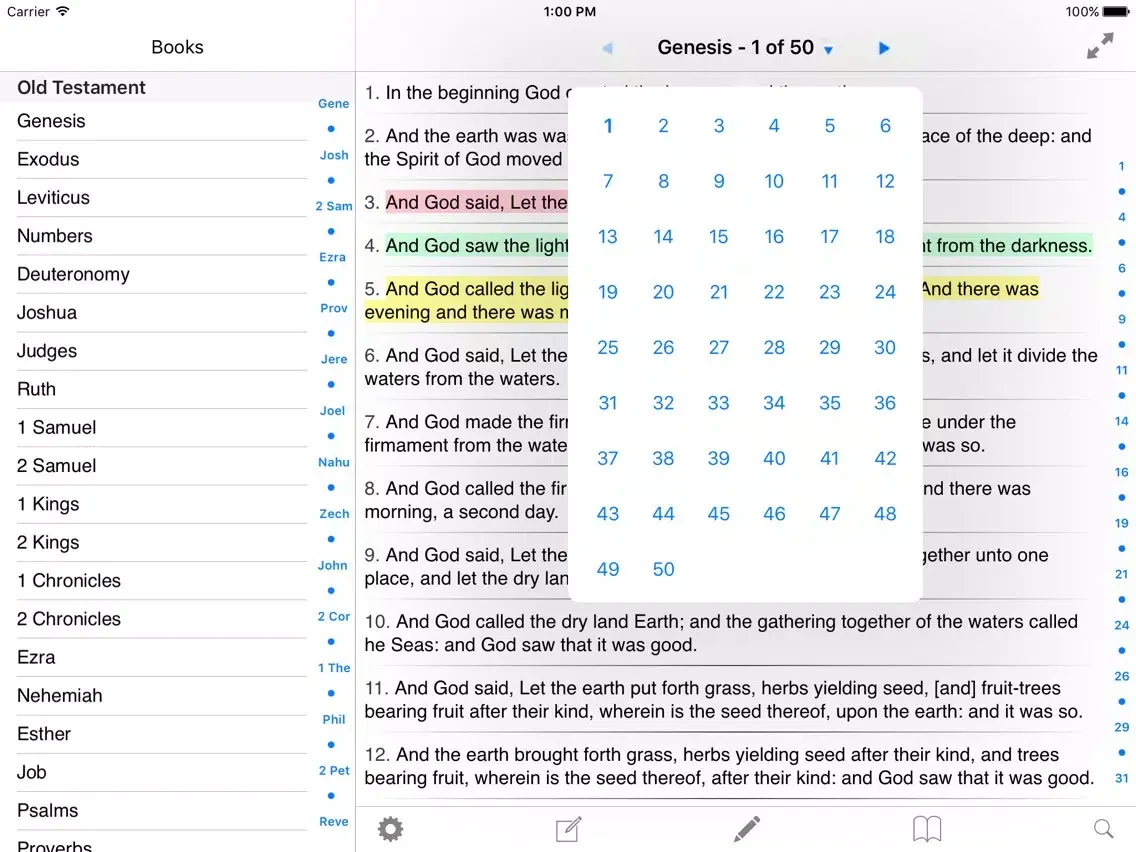Select chapter 12 in chapter grid
The image size is (1136, 852).
(885, 181)
